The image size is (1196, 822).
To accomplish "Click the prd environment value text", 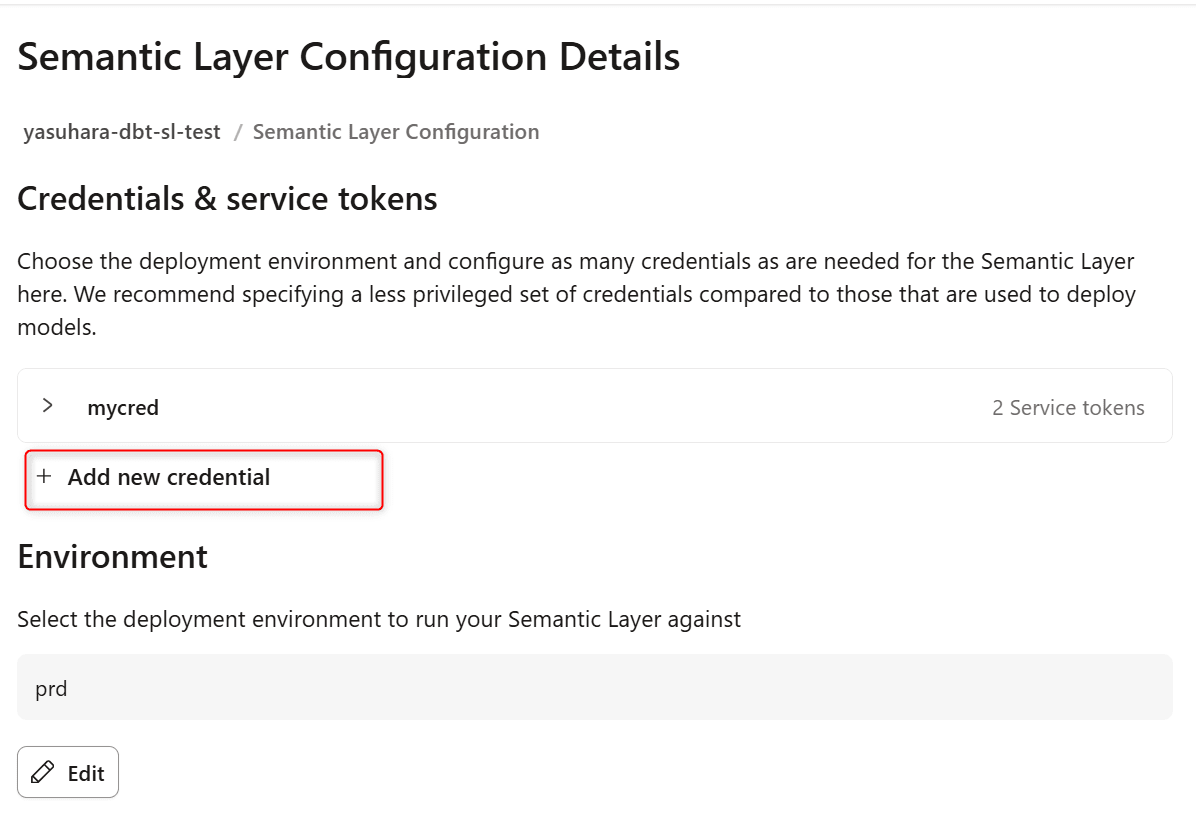I will click(x=51, y=688).
